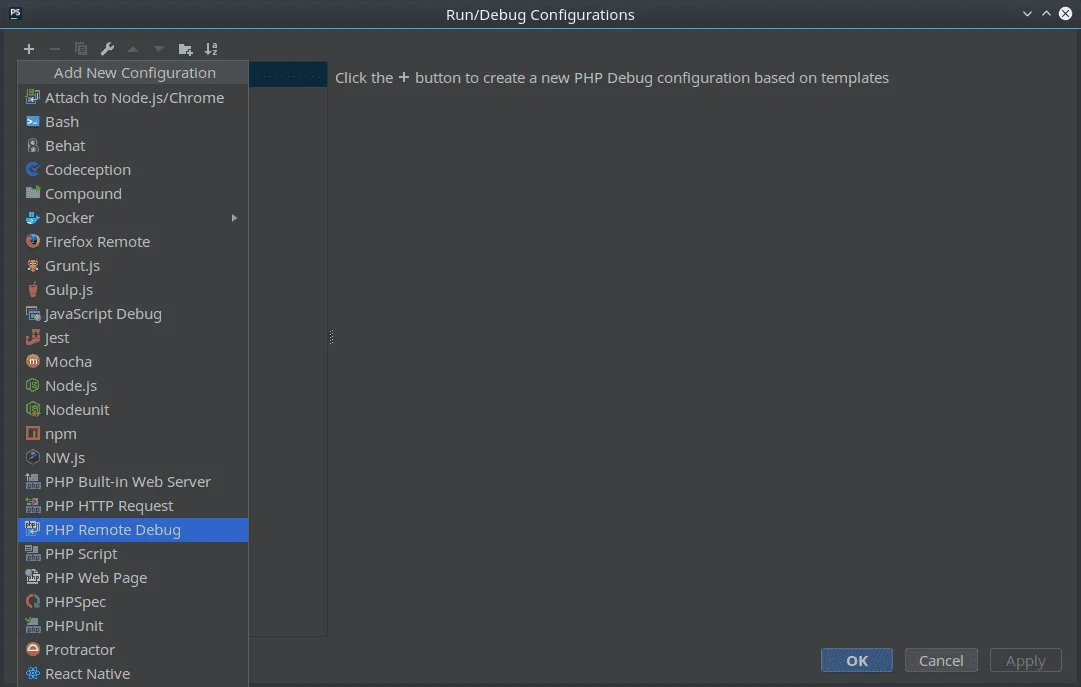Dismiss the dialog with Cancel
The image size is (1081, 687).
click(940, 660)
